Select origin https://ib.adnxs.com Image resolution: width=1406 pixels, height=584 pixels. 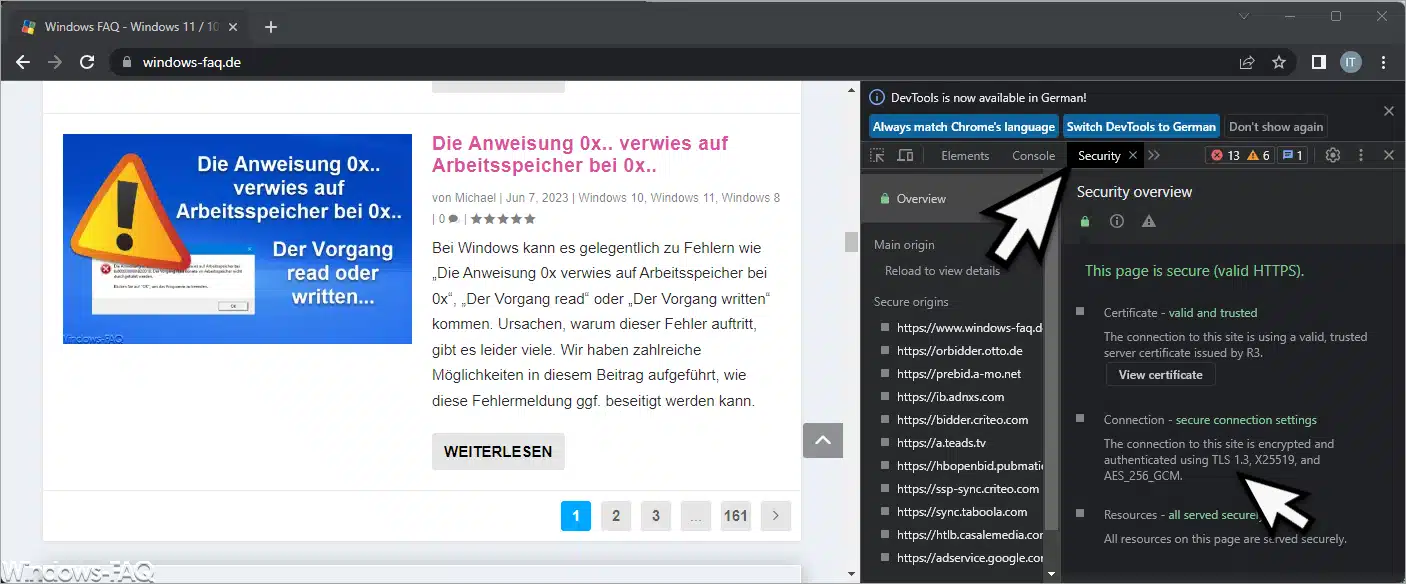[951, 397]
